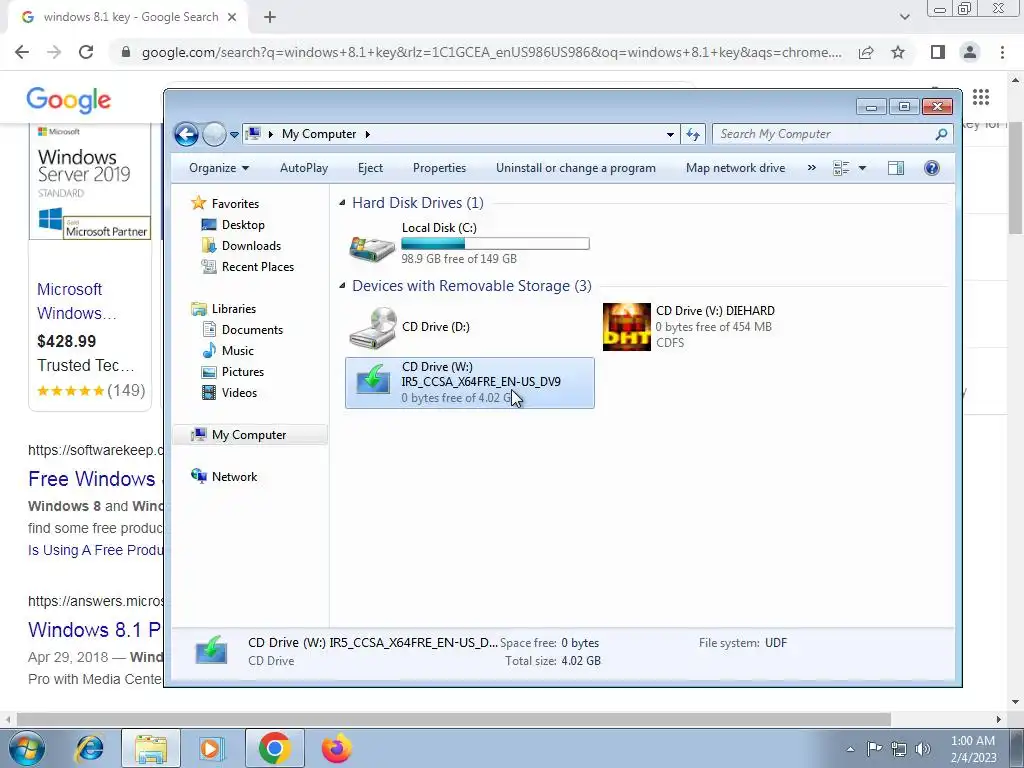Select Network in navigation pane
1024x768 pixels.
234,477
